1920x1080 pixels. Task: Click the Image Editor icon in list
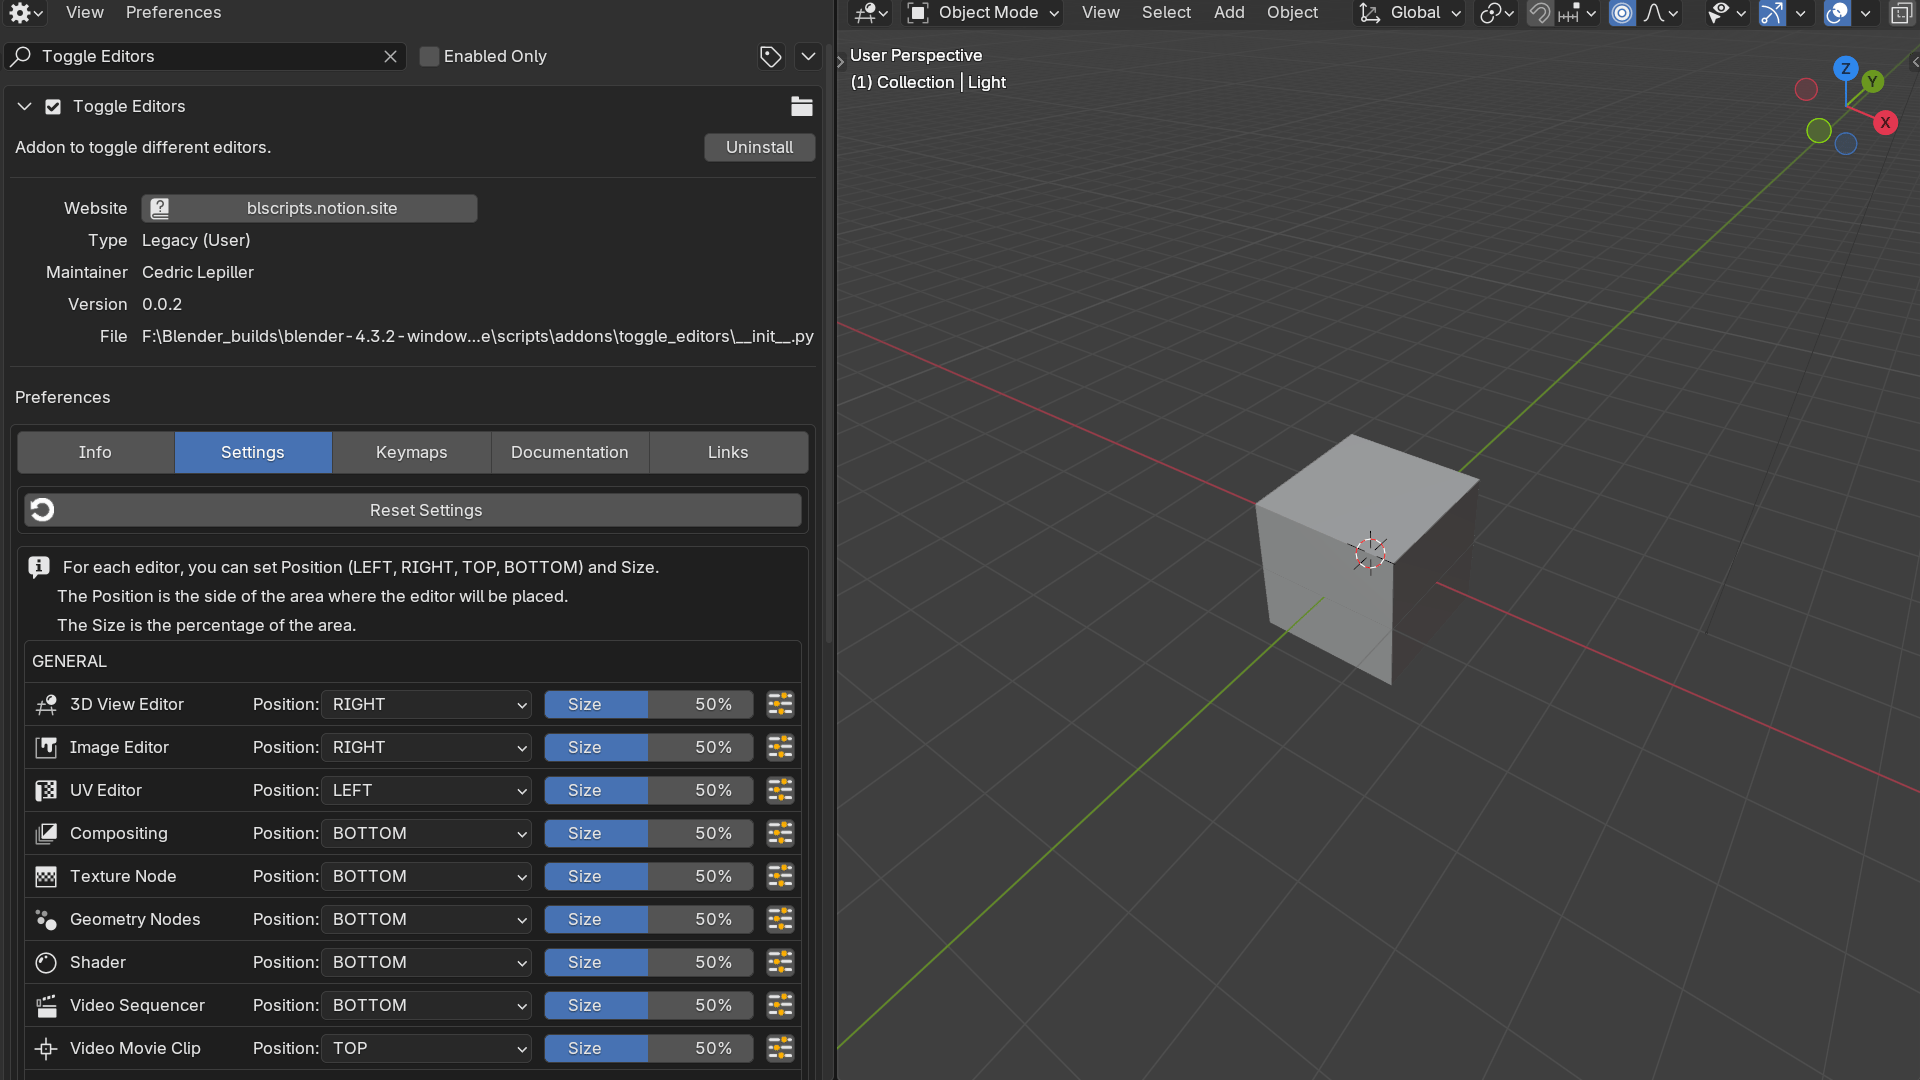click(46, 748)
